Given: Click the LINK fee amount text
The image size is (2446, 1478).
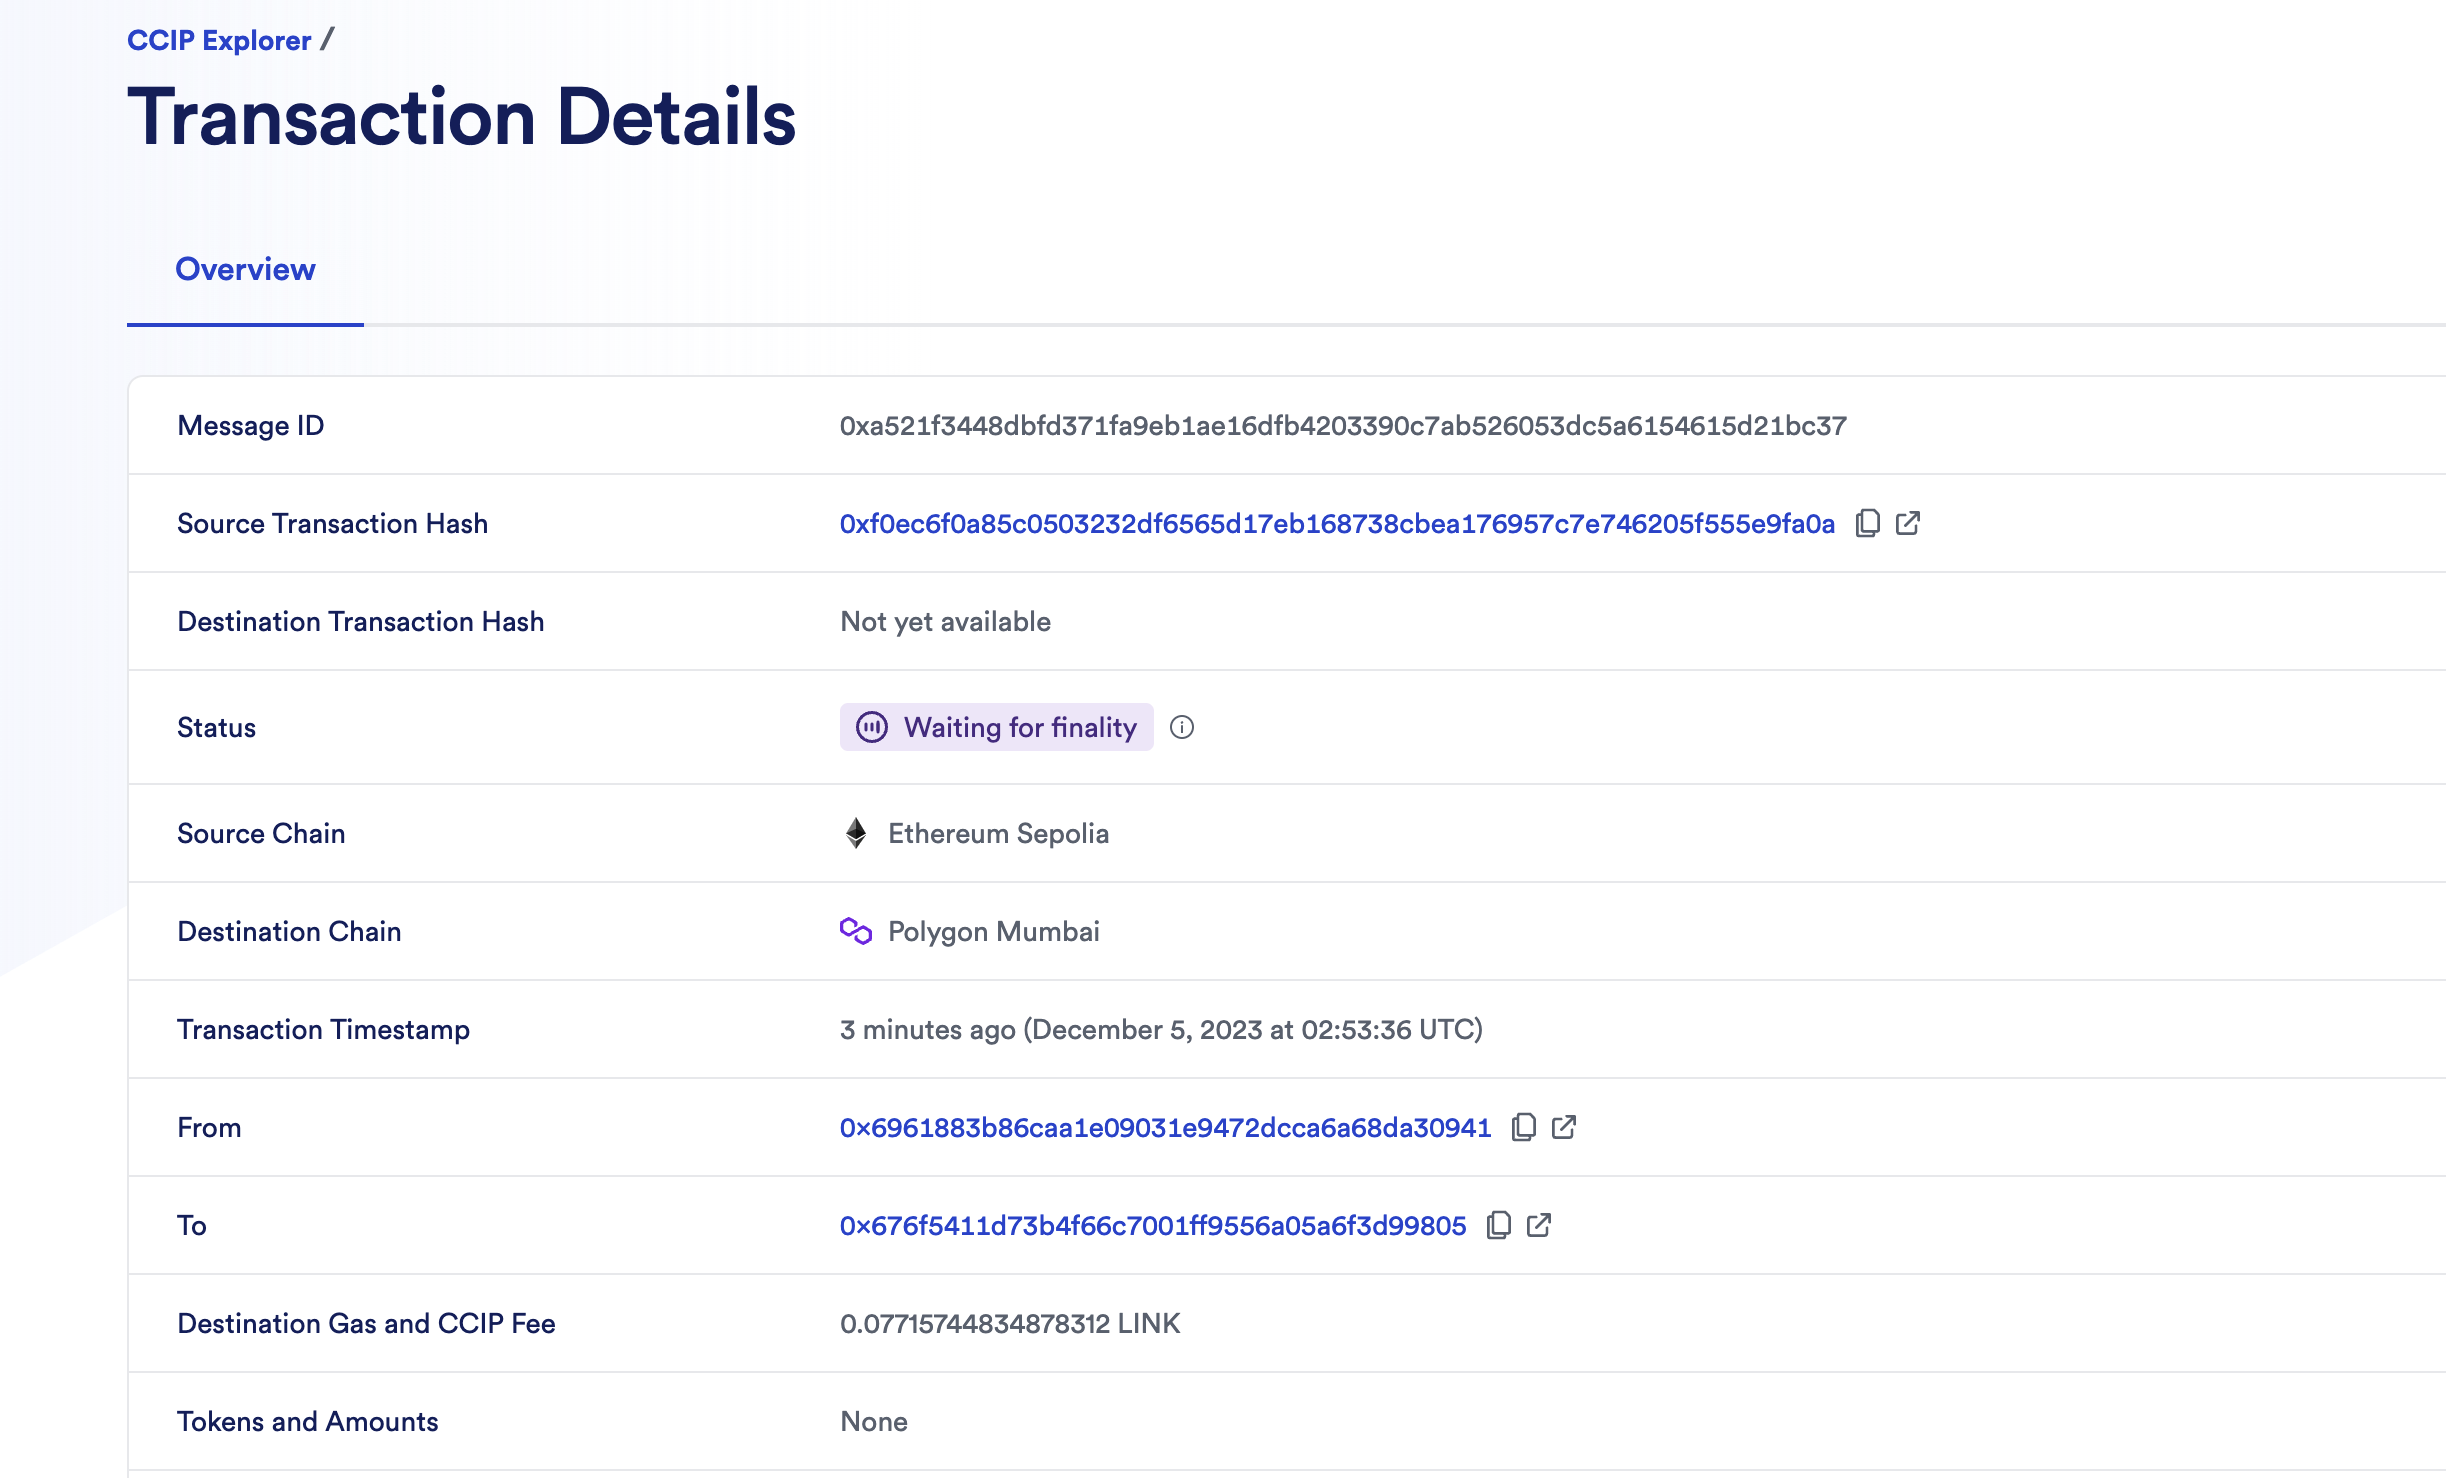Looking at the screenshot, I should 1010,1324.
